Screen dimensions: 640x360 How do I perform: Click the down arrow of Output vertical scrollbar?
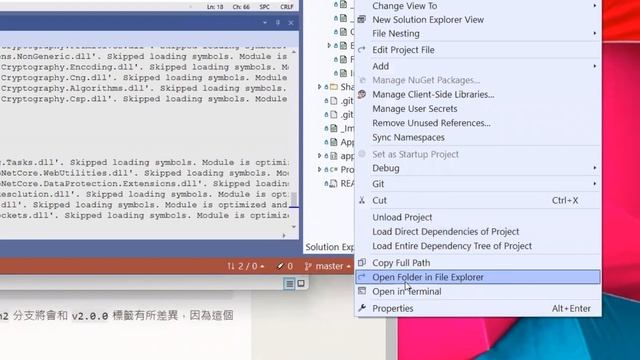pyautogui.click(x=294, y=227)
